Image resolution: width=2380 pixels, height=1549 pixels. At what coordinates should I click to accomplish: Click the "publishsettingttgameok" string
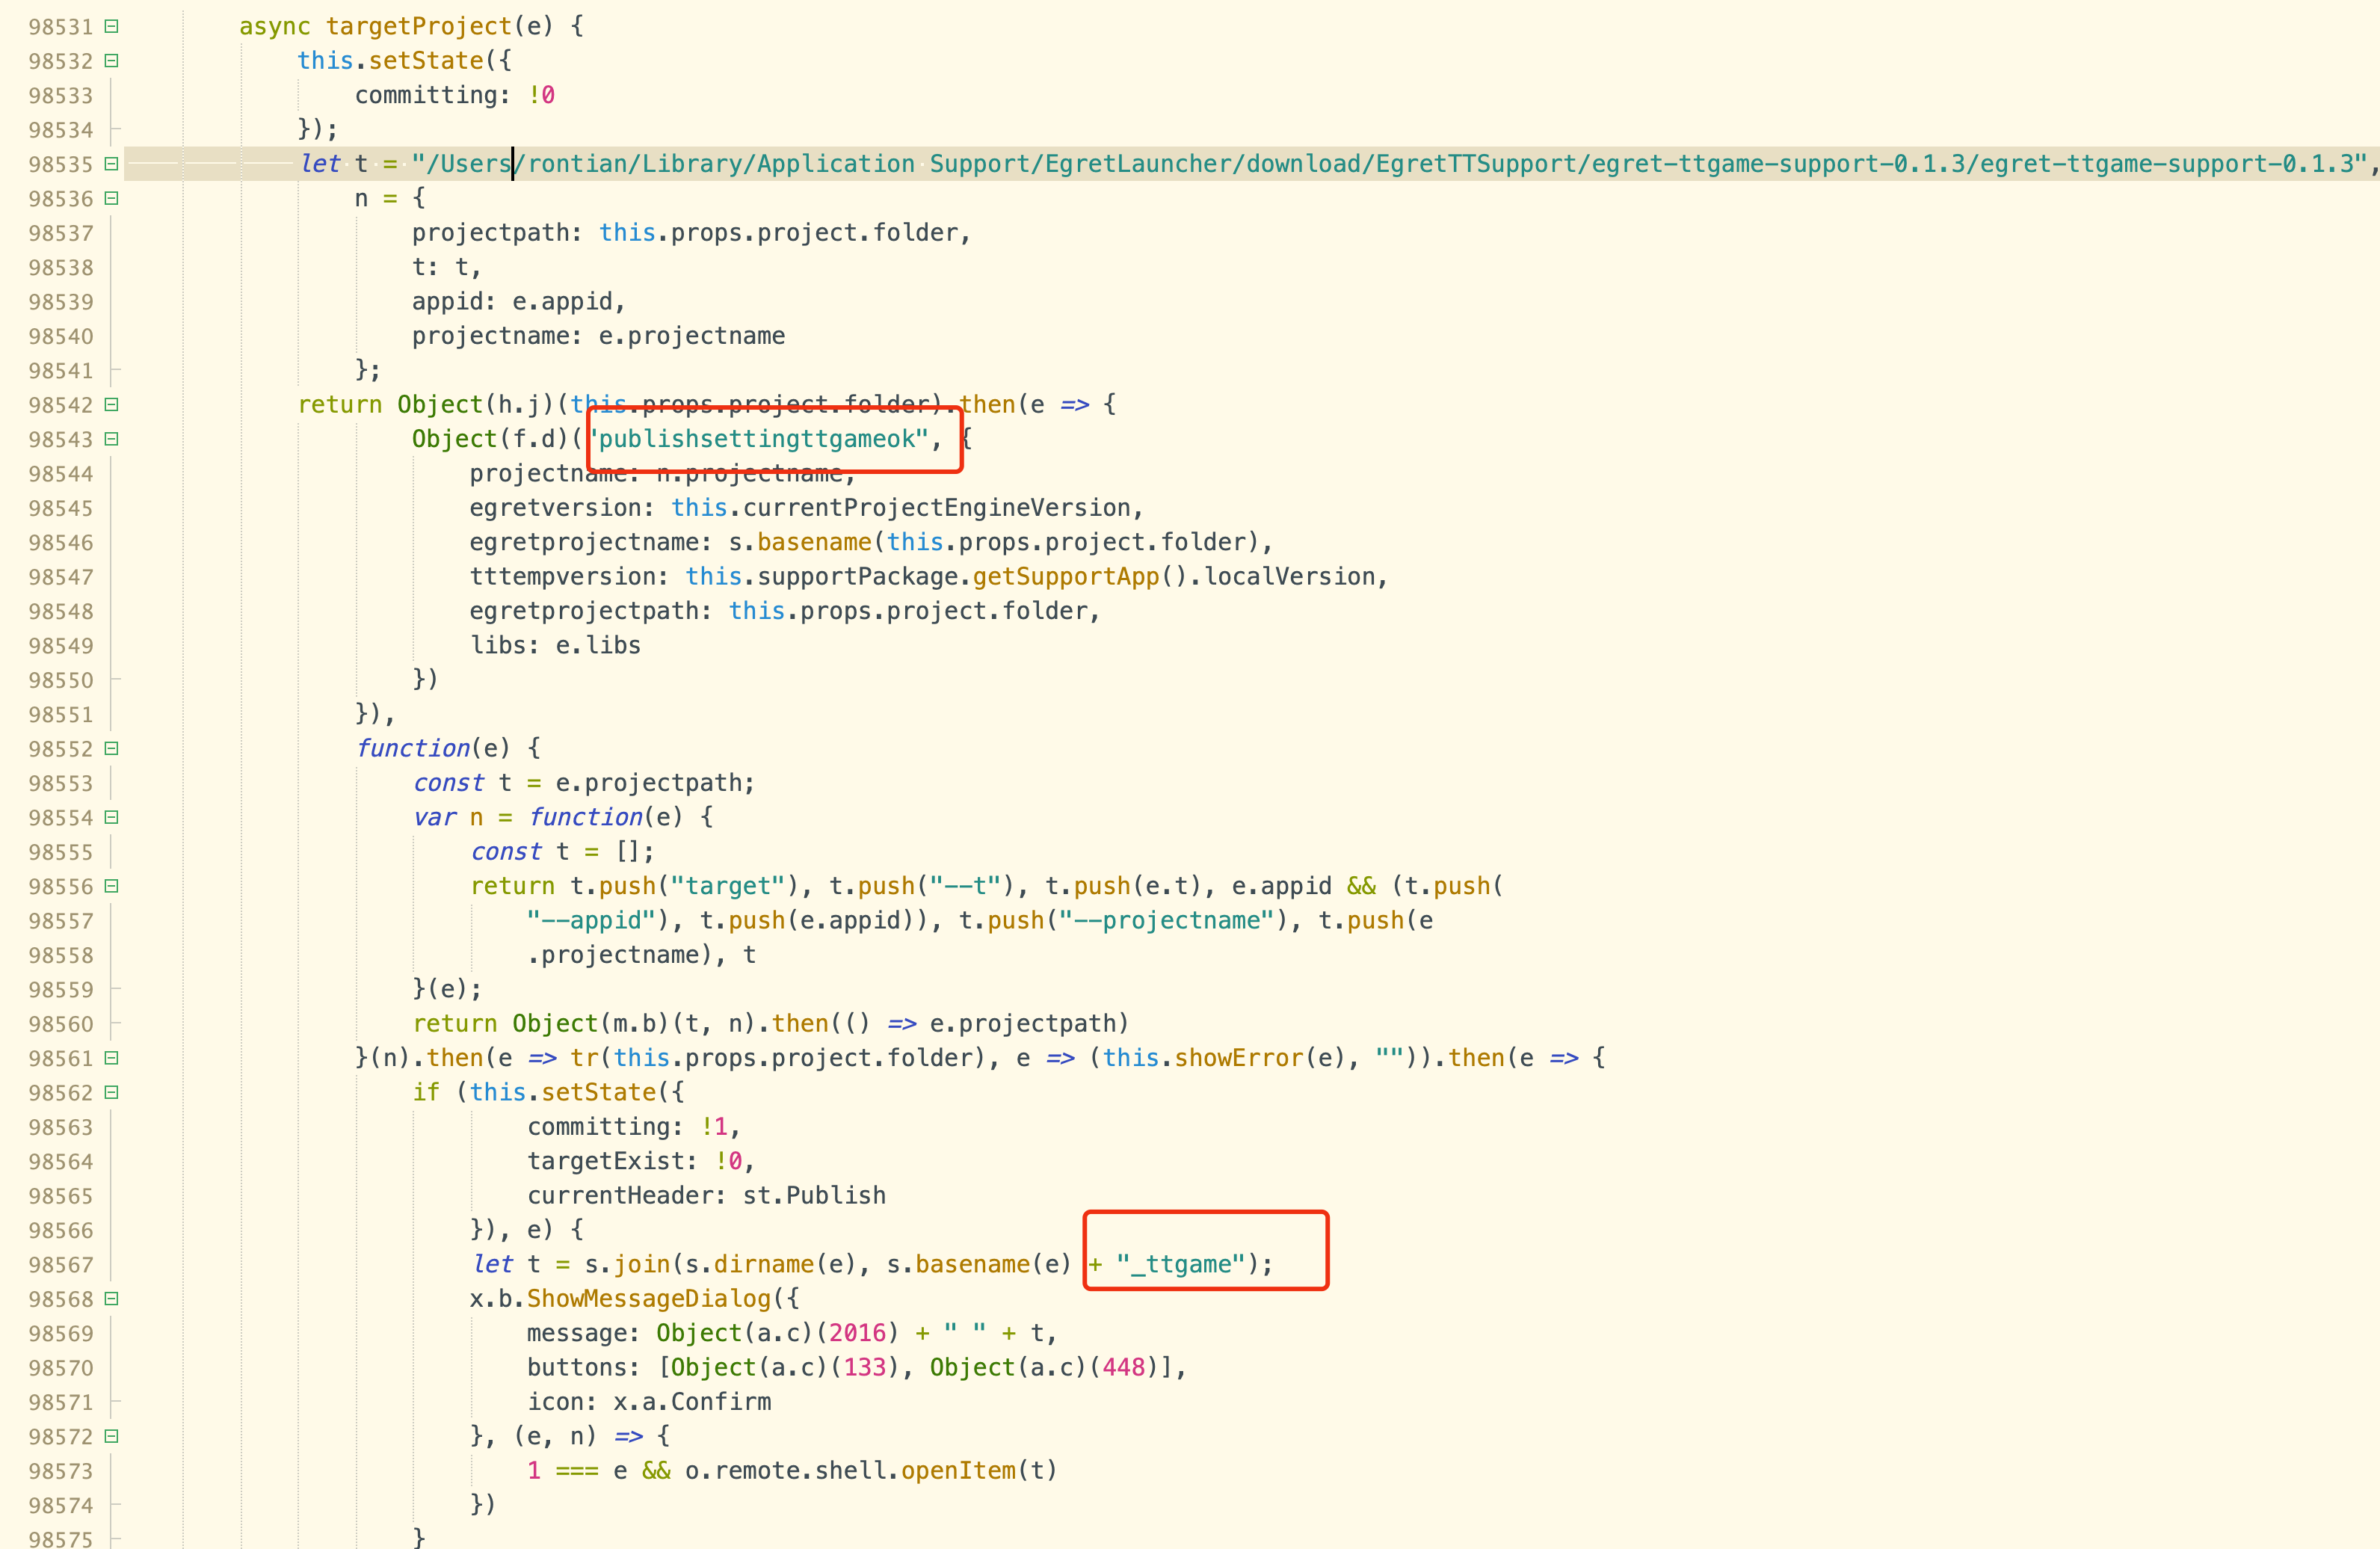tap(759, 439)
